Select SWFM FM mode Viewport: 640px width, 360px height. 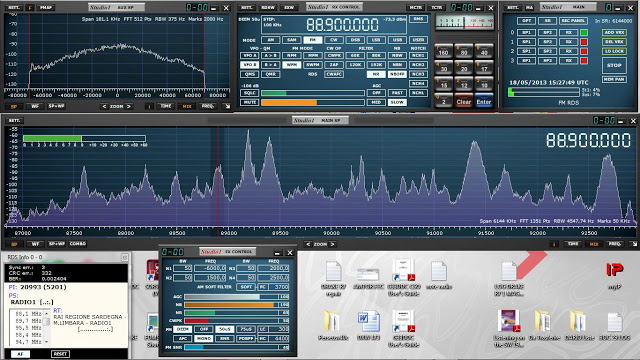(313, 65)
